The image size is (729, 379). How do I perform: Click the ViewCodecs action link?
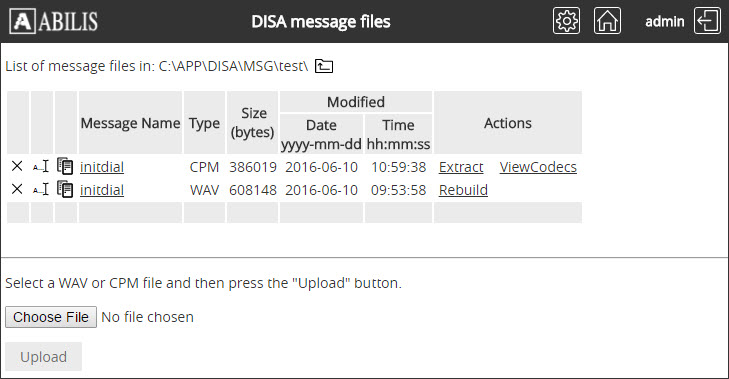point(538,167)
